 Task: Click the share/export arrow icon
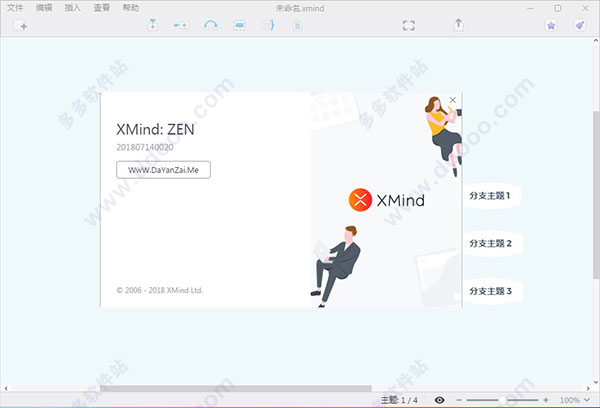pos(458,25)
